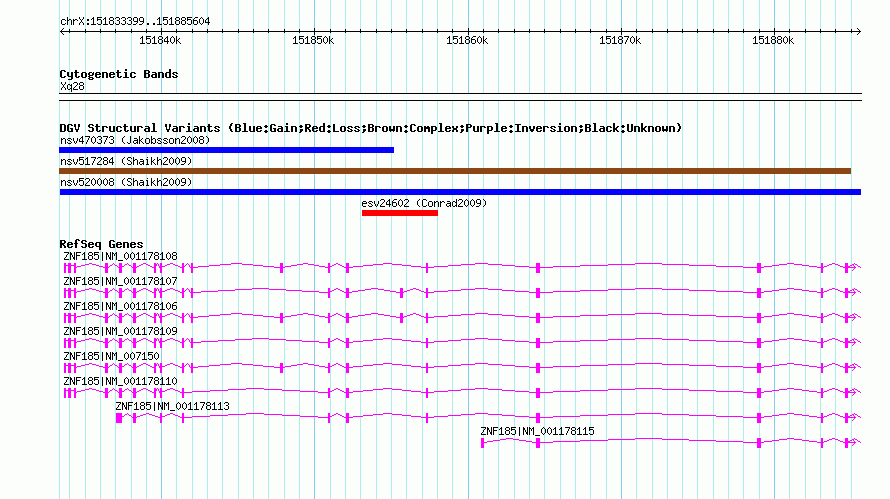Click the blue nsv520008 gain bar
890x499 pixels.
pyautogui.click(x=460, y=192)
